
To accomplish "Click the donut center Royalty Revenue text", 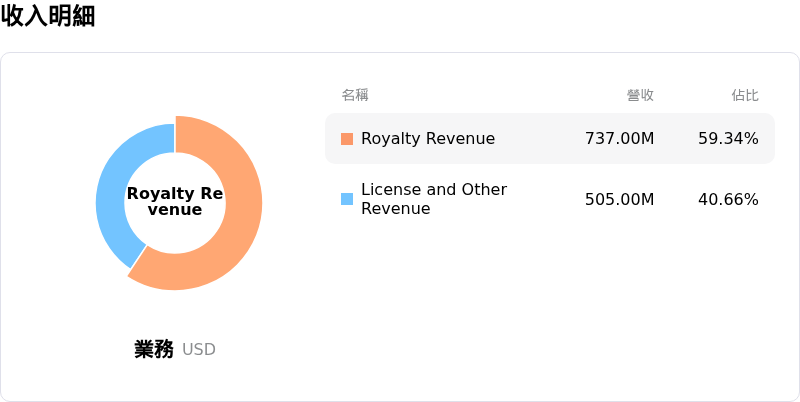I will point(175,202).
